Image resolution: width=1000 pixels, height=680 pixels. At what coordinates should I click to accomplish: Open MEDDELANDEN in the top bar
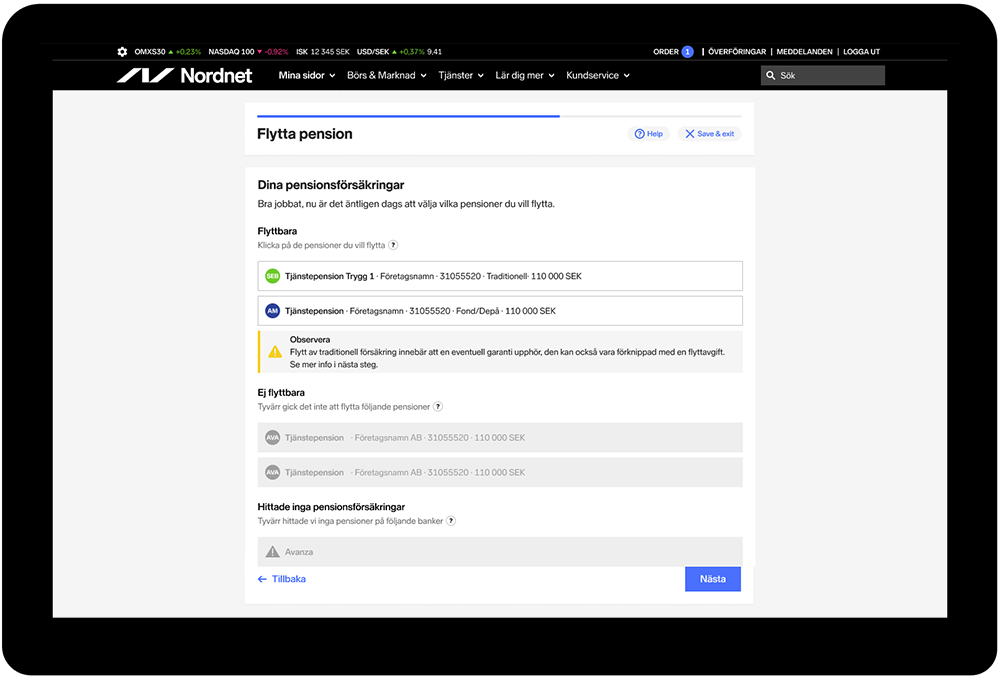[x=804, y=52]
